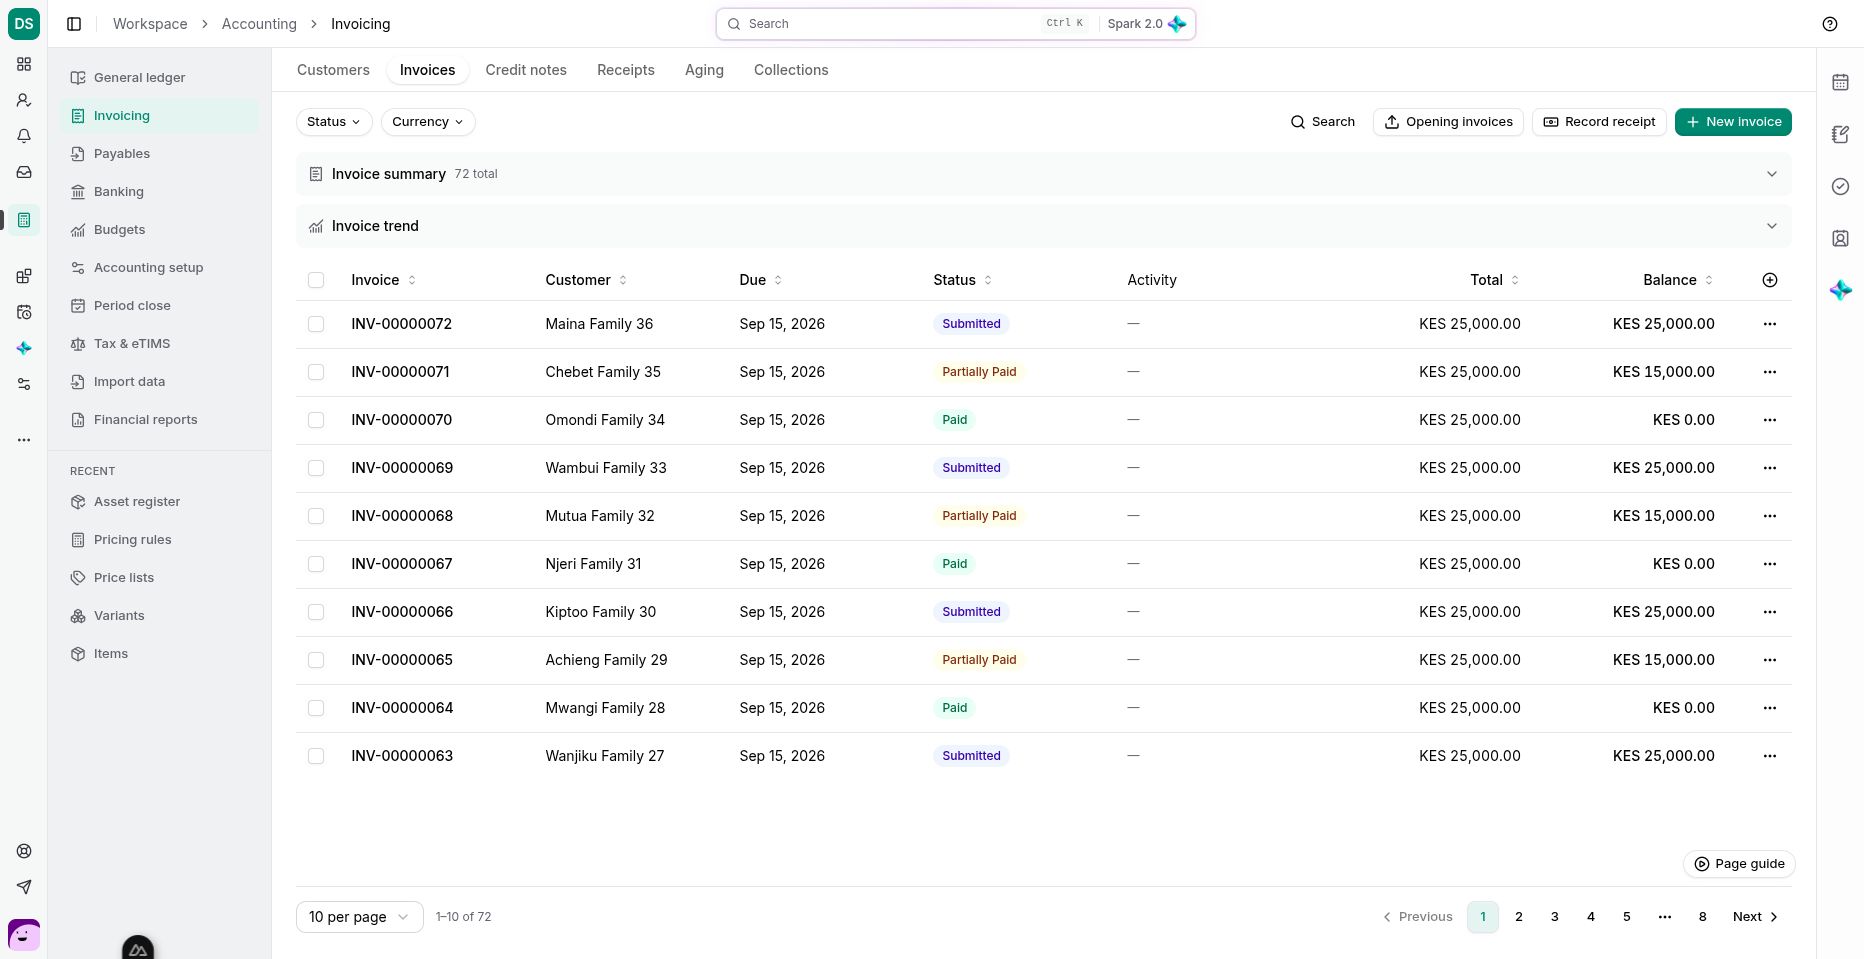Open the inbox tray icon in left rail
The width and height of the screenshot is (1864, 959).
(x=24, y=172)
